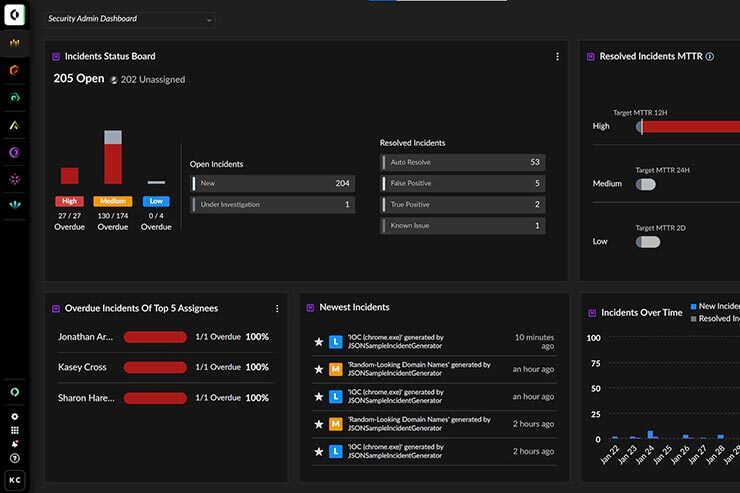740x493 pixels.
Task: Expand the Security Admin Dashboard dropdown
Action: [x=129, y=19]
